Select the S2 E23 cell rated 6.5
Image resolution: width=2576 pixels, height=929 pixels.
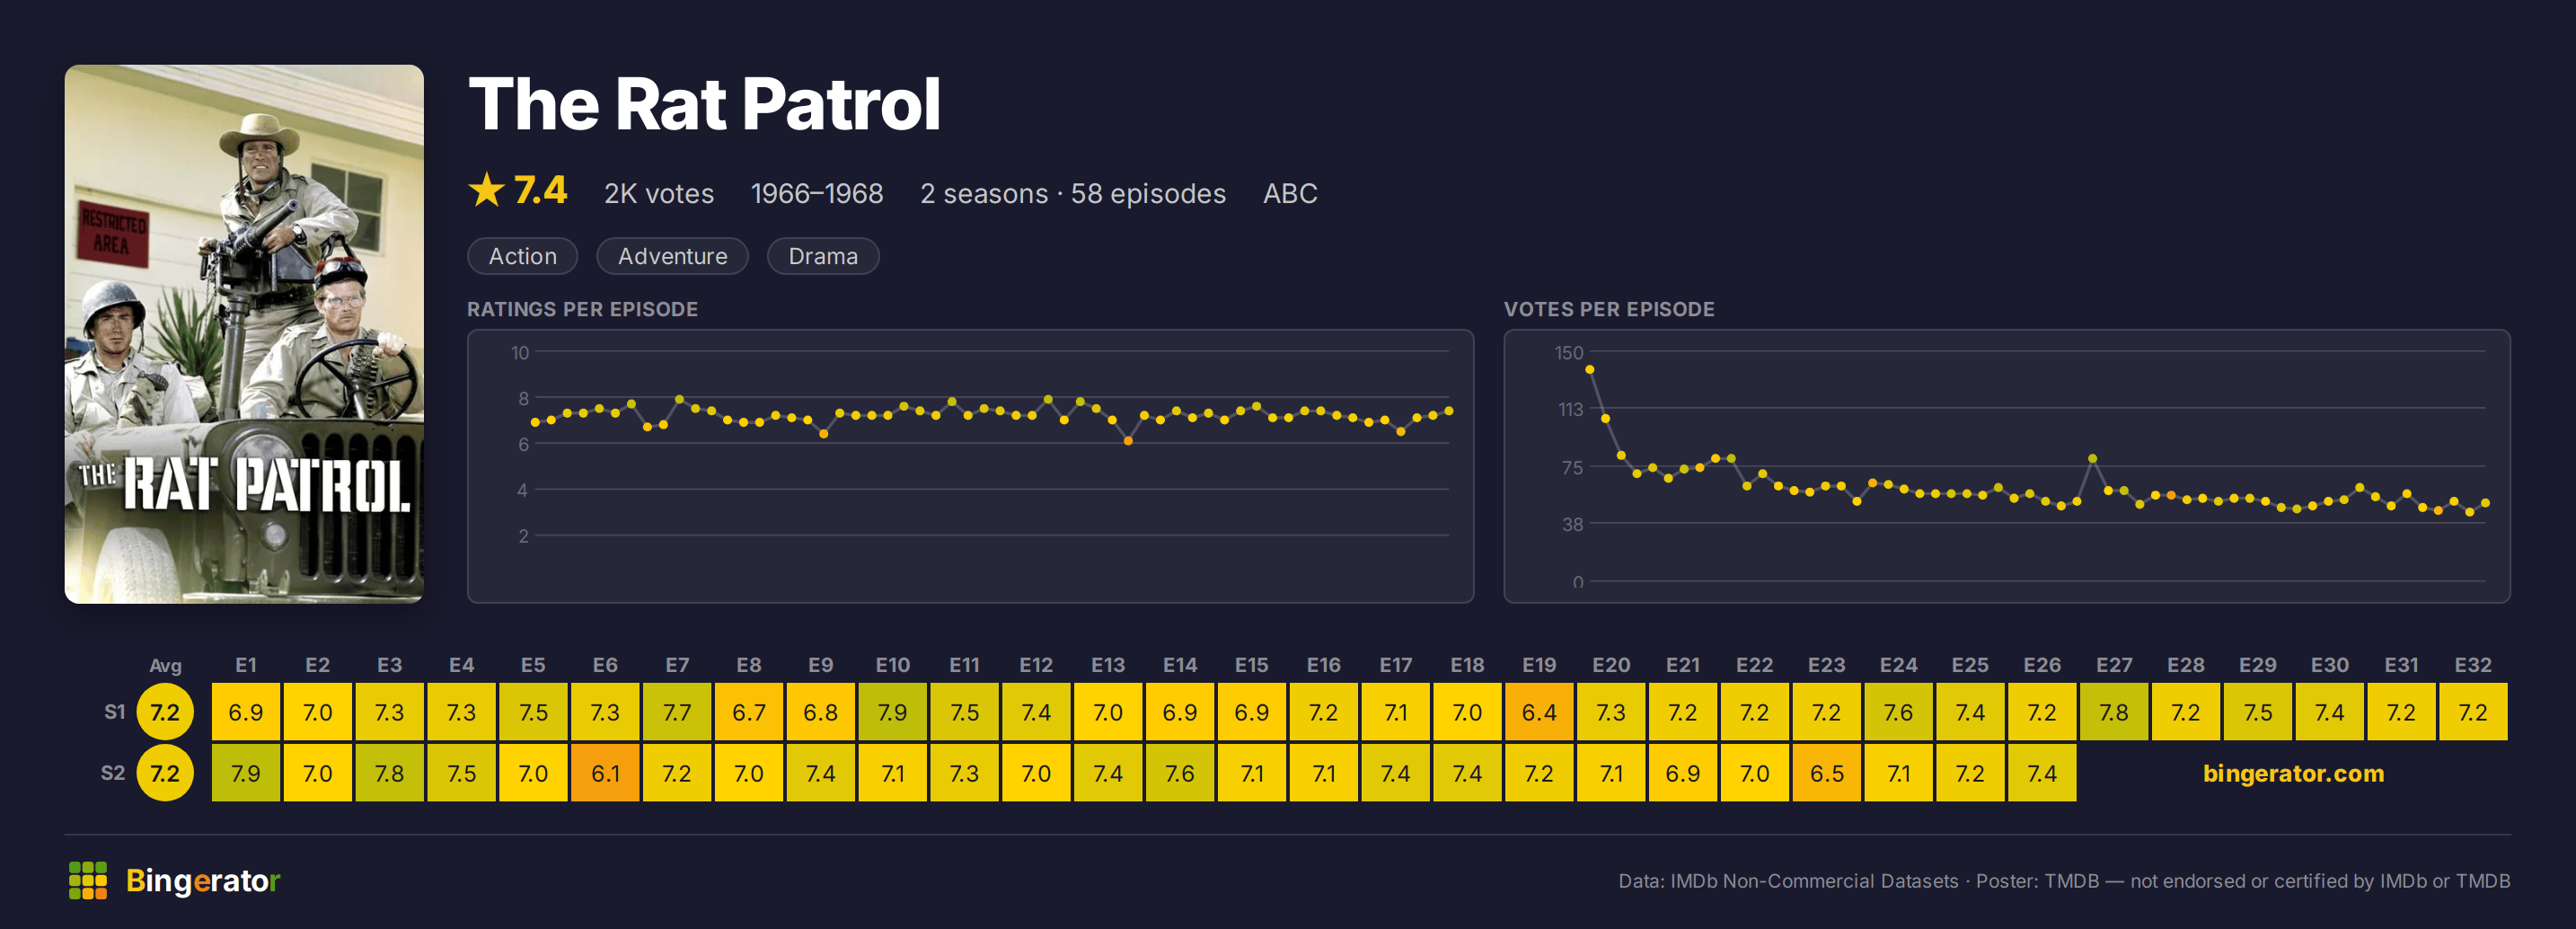(x=1826, y=773)
